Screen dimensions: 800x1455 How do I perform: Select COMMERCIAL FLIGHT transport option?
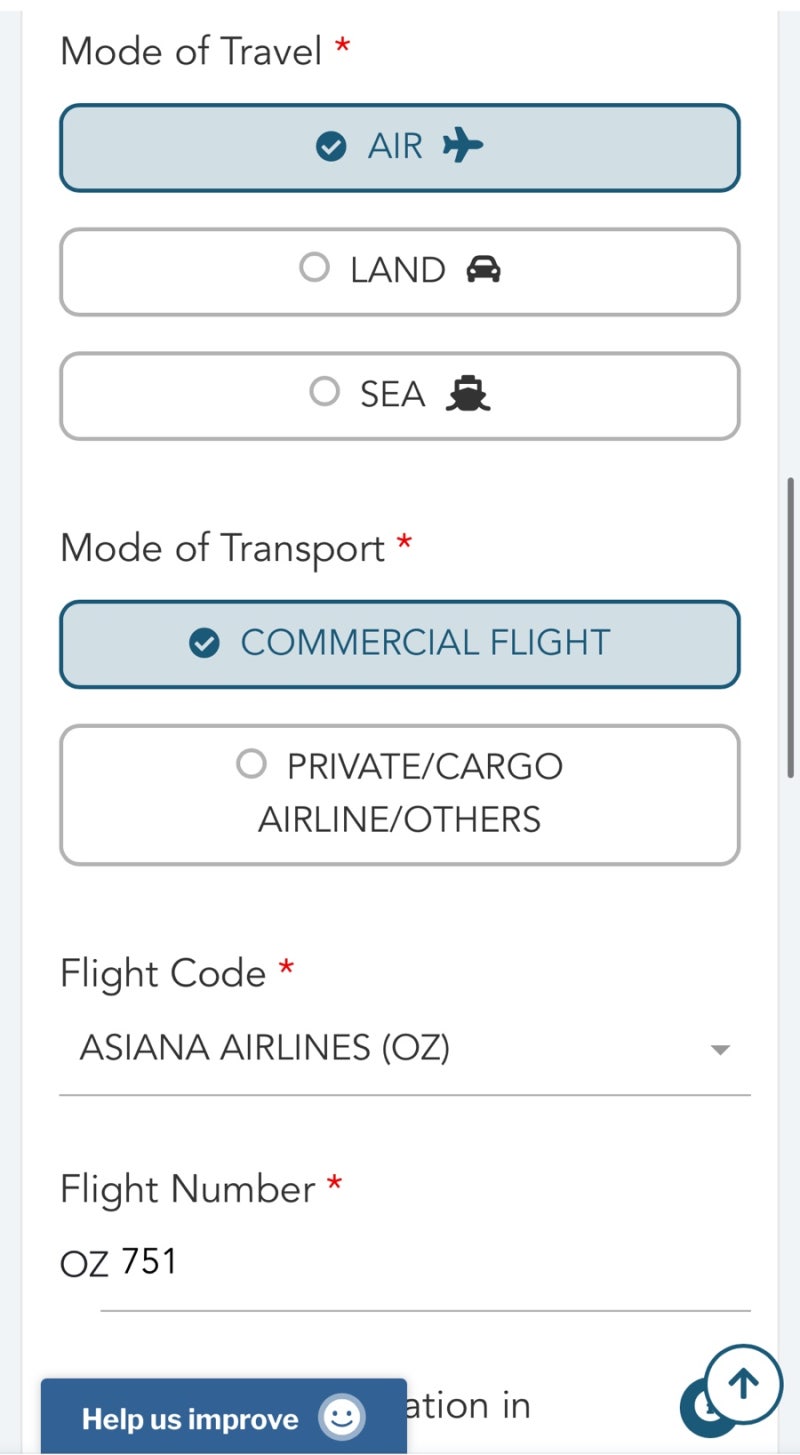pos(400,644)
